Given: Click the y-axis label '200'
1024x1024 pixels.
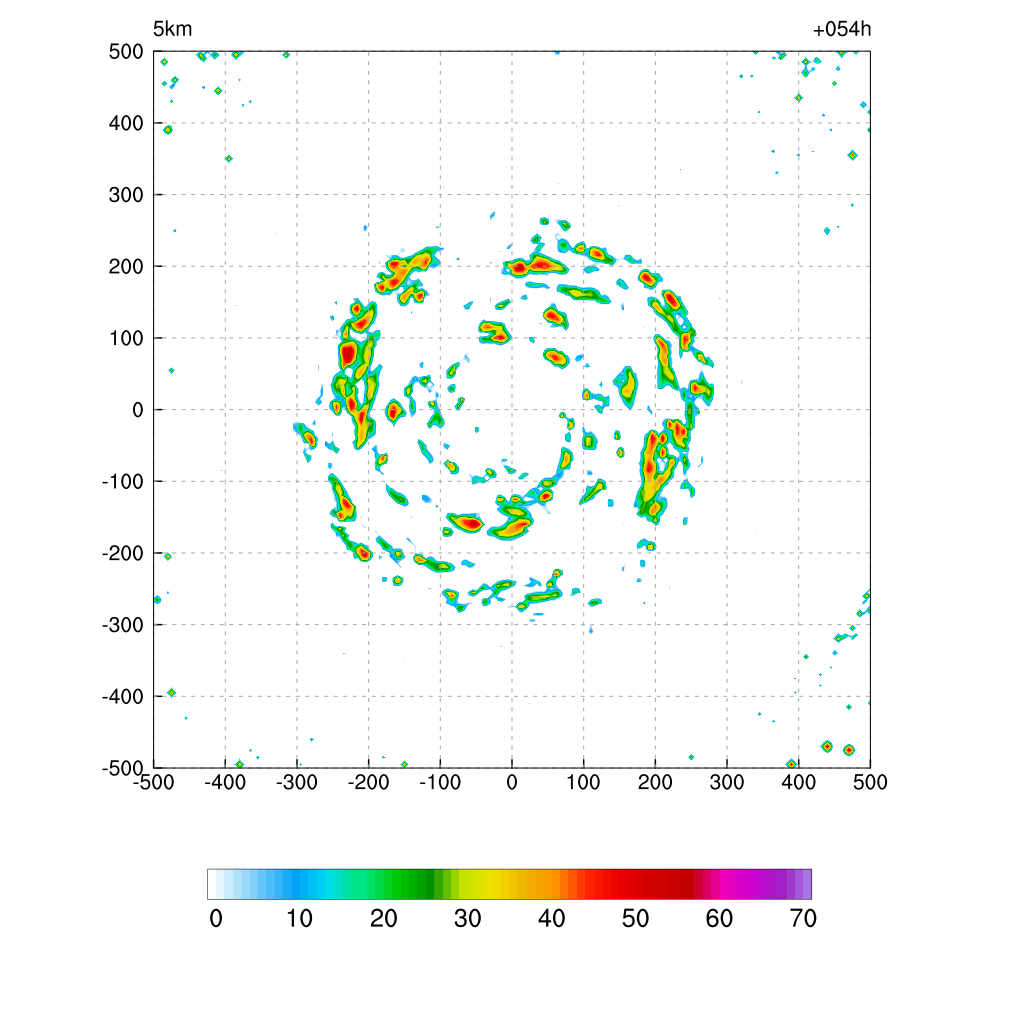Looking at the screenshot, I should pos(126,266).
